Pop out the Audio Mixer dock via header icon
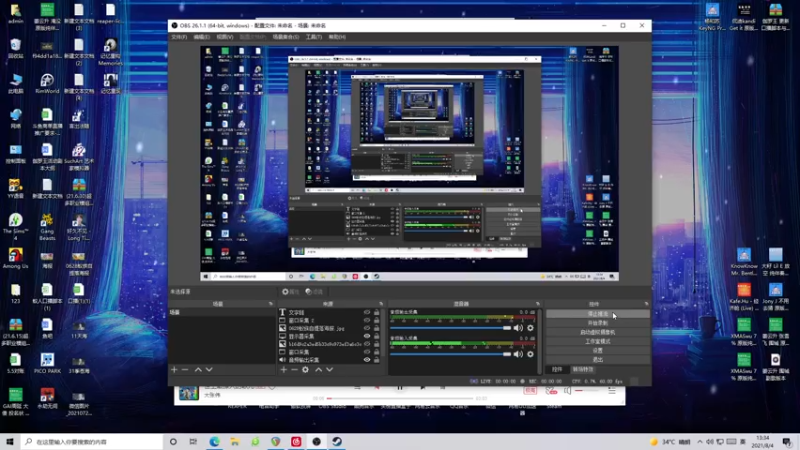Viewport: 800px width, 450px height. (x=538, y=304)
